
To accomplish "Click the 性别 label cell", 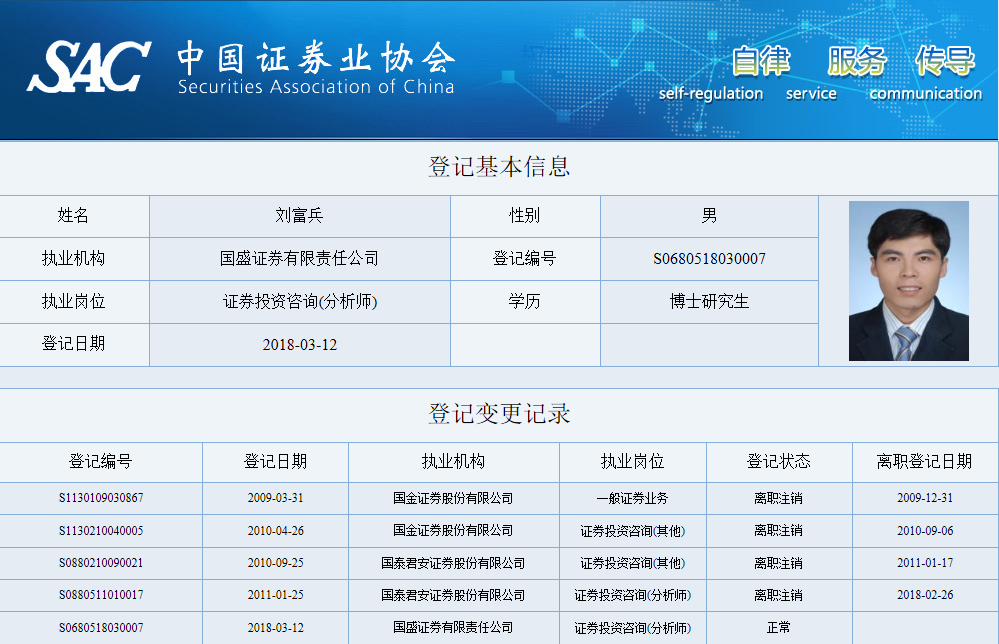I will (x=524, y=215).
